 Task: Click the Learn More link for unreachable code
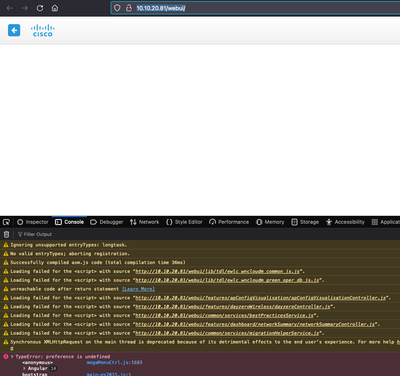pyautogui.click(x=138, y=289)
